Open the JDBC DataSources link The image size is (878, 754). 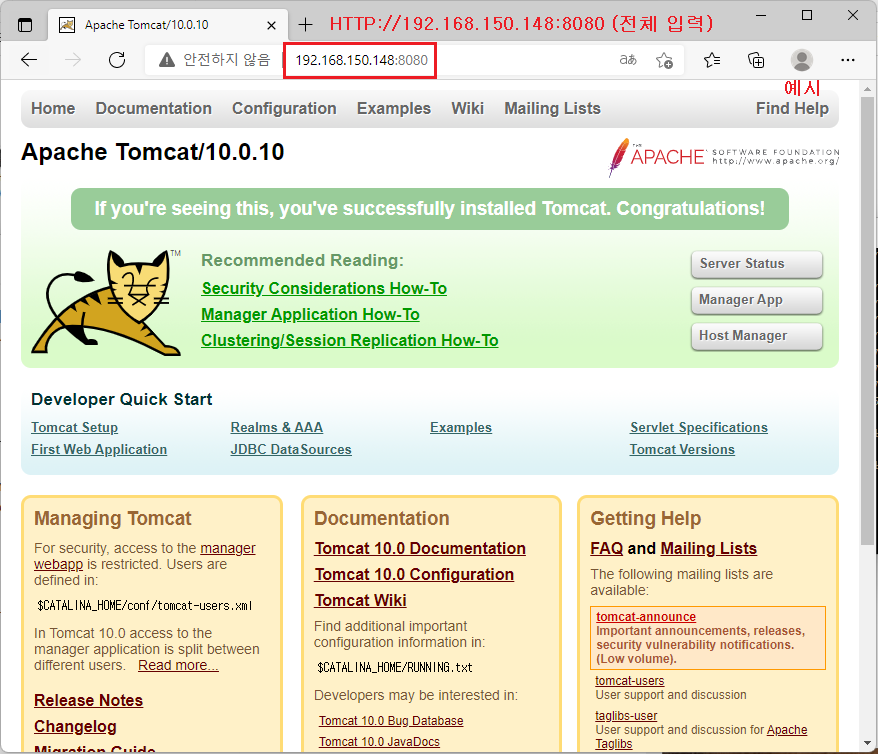[291, 449]
